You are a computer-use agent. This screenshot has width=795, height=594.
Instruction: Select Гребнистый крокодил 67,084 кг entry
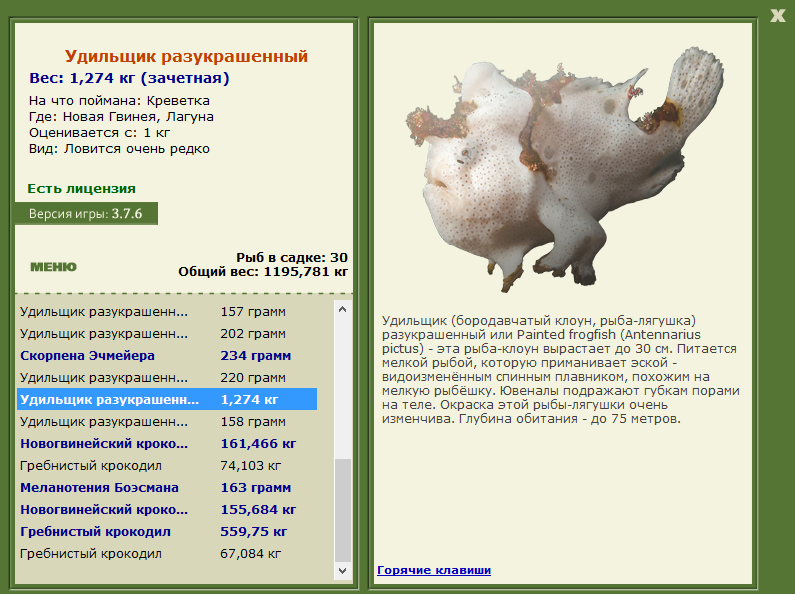[x=167, y=553]
